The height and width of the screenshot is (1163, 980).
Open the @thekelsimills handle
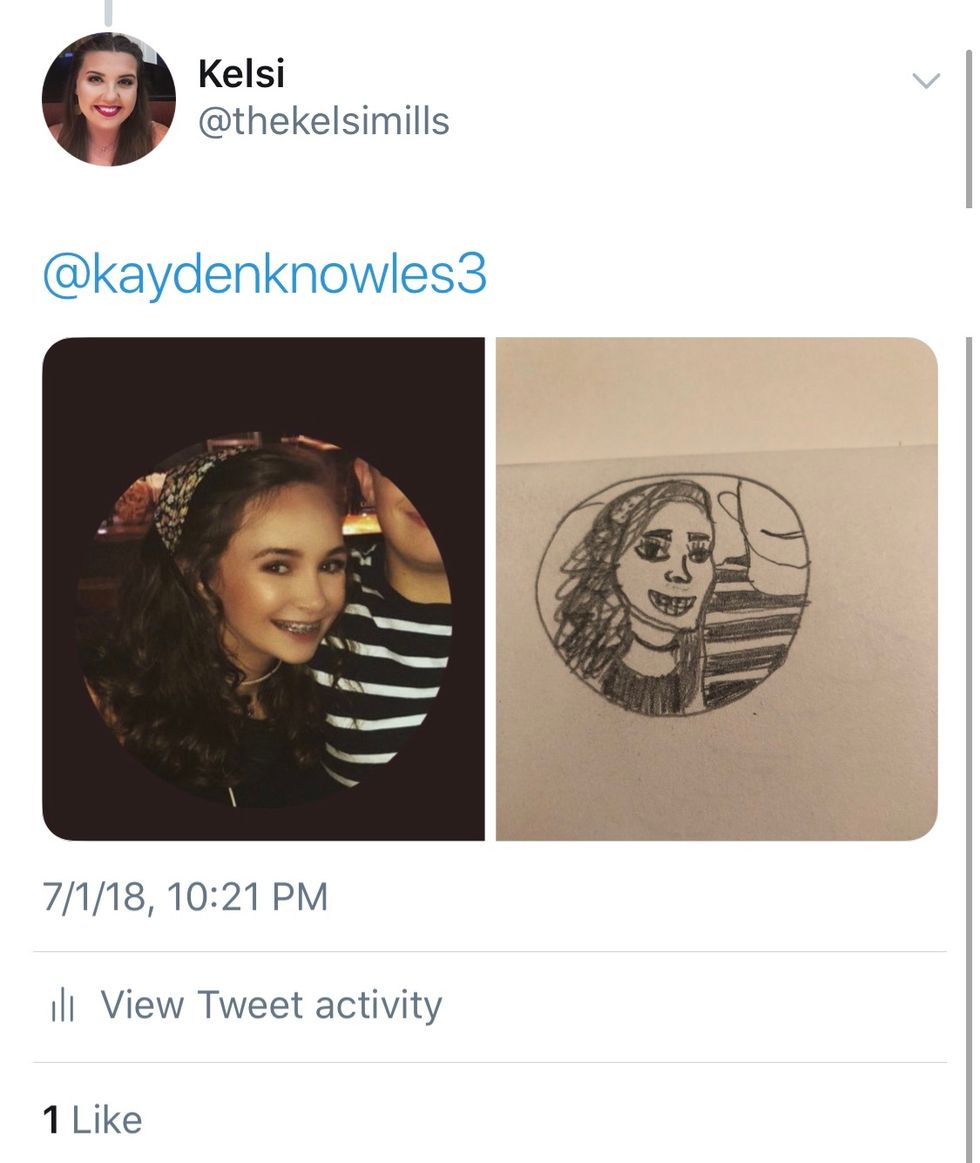tap(323, 121)
